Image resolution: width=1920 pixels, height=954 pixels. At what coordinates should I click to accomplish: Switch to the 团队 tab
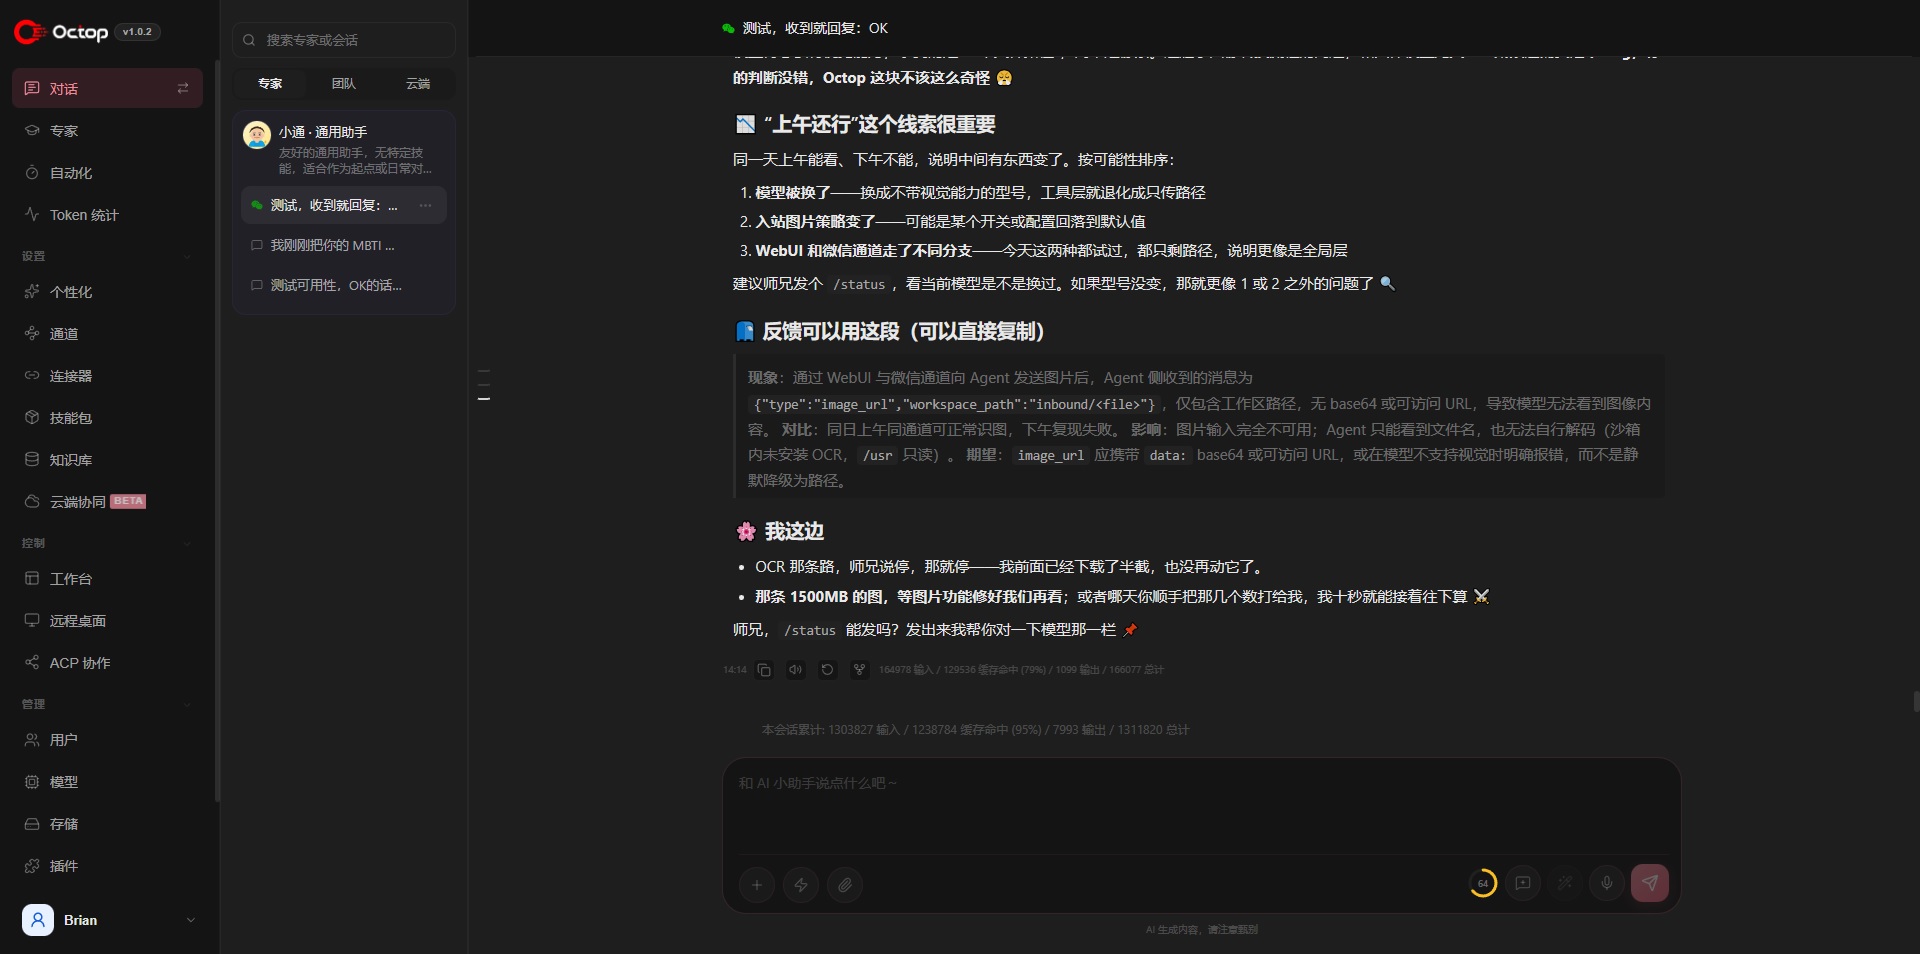click(x=344, y=84)
